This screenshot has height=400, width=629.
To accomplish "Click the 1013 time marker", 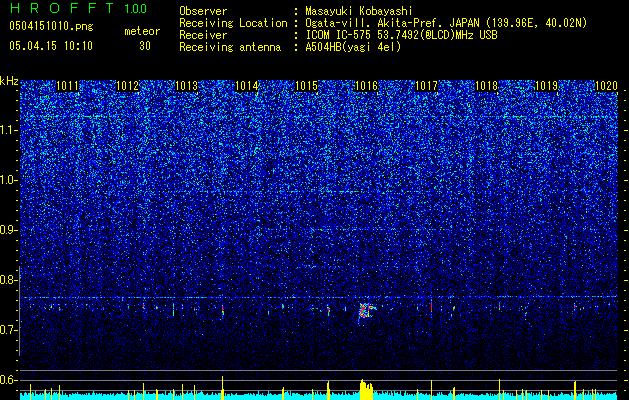I will click(187, 86).
